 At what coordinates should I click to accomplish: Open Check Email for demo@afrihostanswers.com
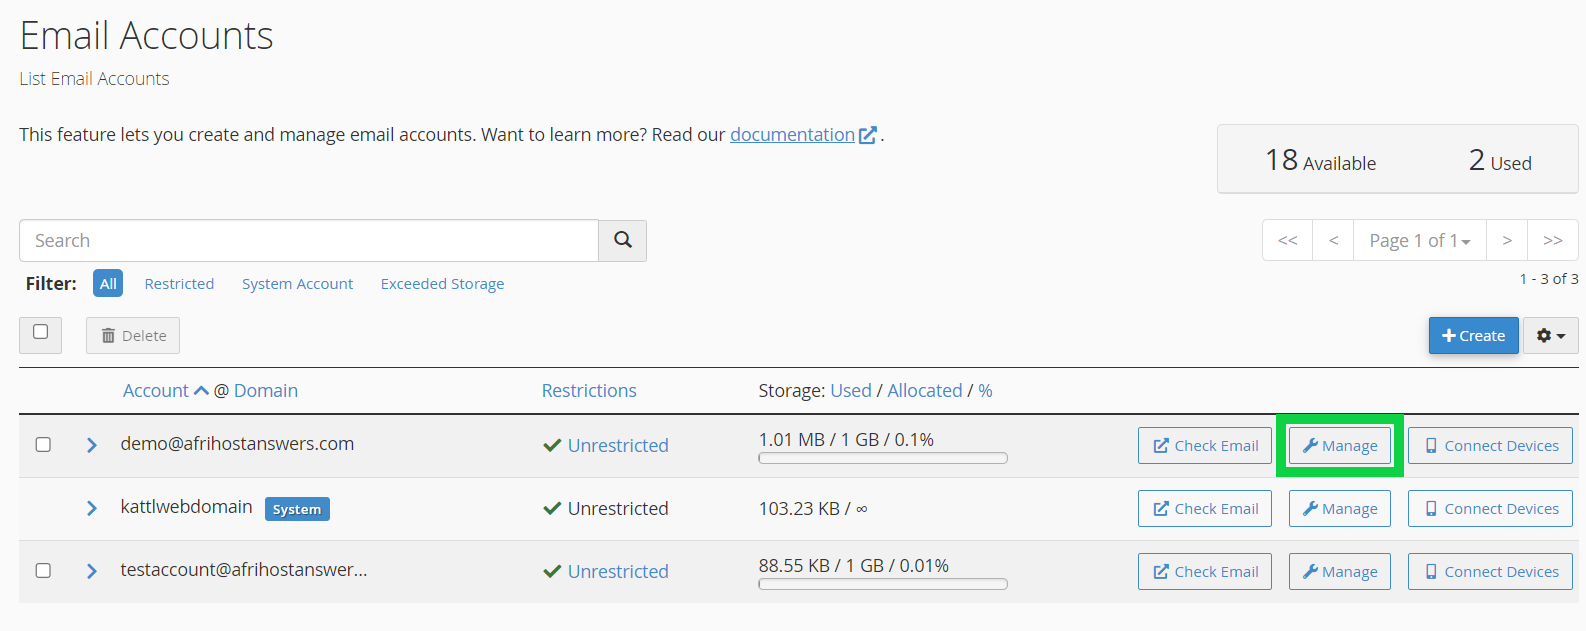(1204, 446)
